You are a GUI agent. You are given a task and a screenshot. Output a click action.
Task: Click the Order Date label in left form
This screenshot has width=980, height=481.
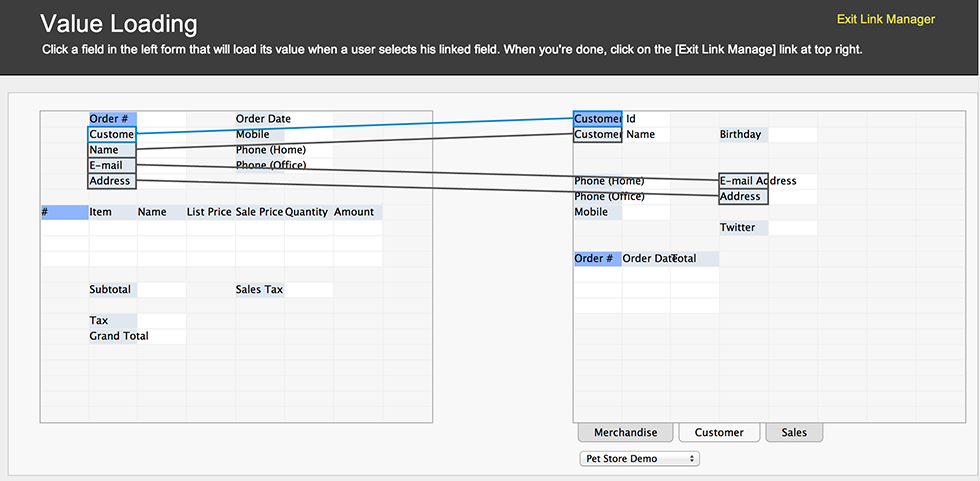(263, 119)
